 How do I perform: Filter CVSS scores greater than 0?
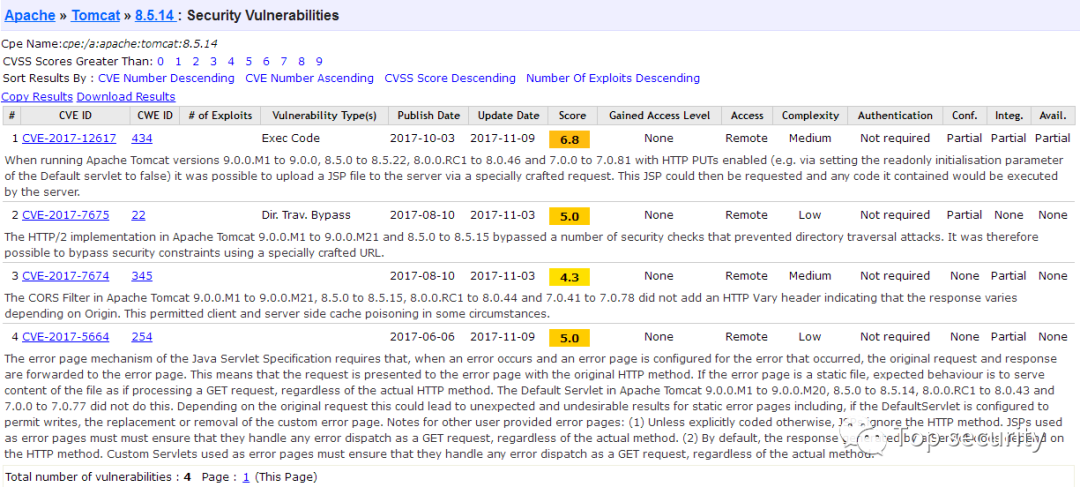[160, 61]
